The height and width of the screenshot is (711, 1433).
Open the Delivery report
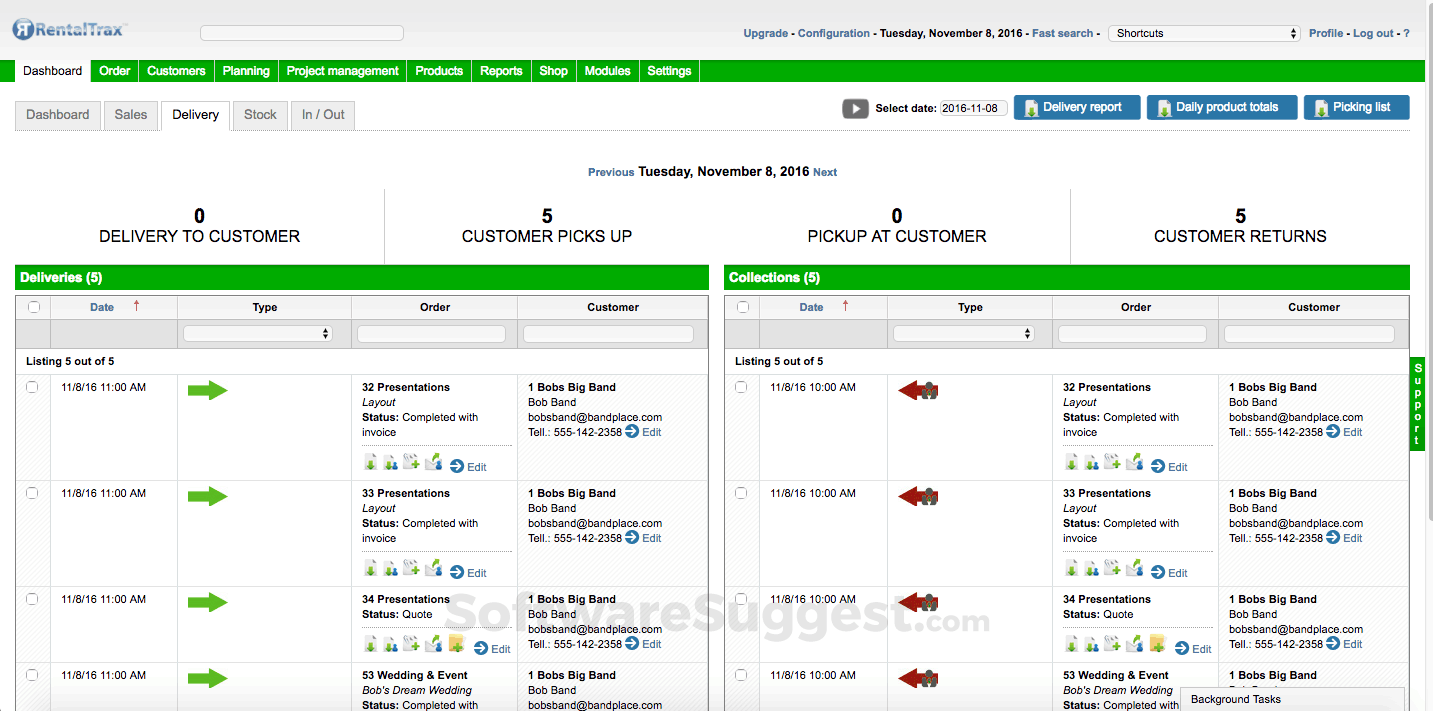click(x=1077, y=107)
